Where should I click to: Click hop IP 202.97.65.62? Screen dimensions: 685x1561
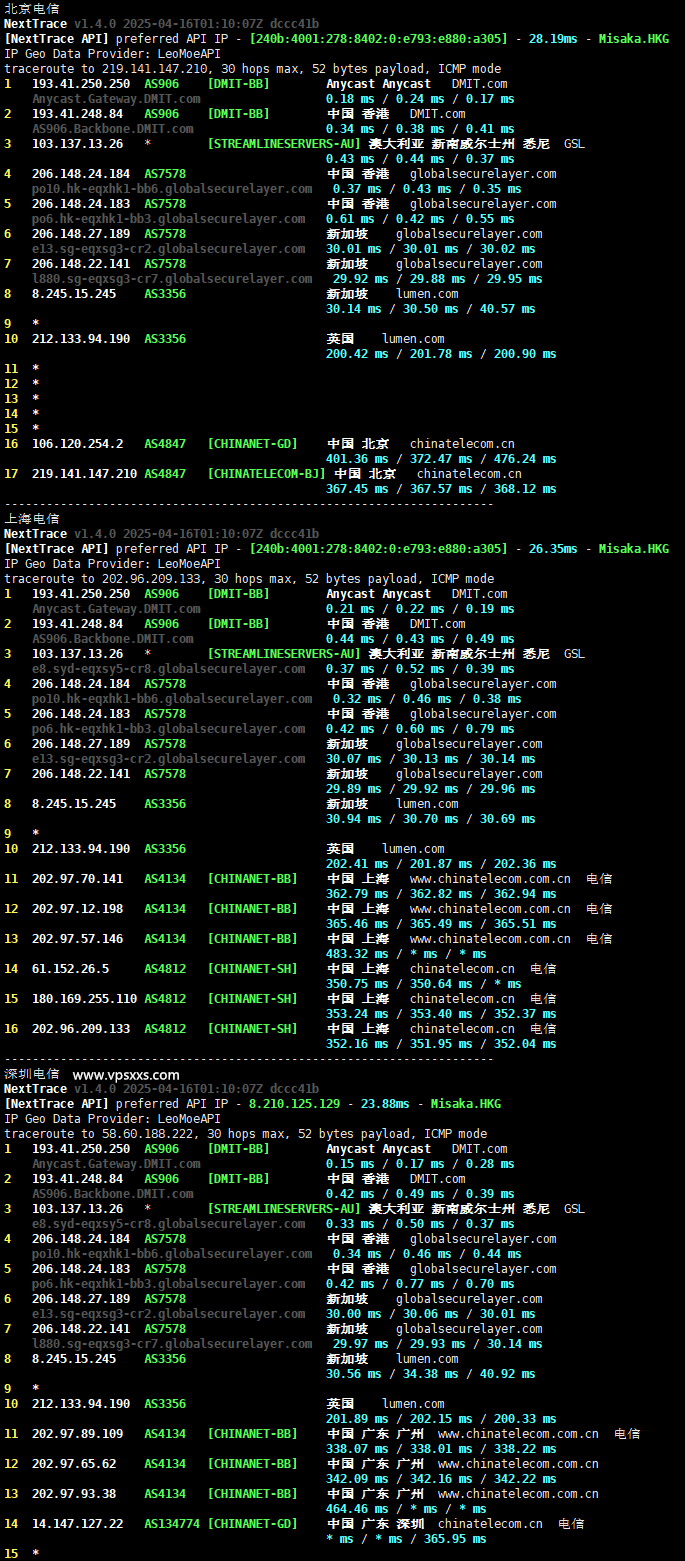point(74,1464)
